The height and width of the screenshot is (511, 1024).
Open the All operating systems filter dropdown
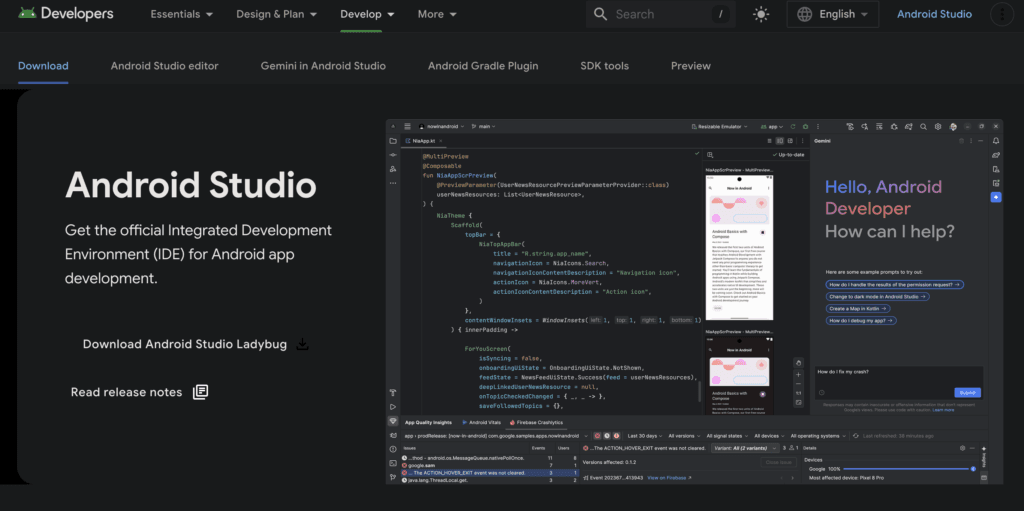[x=819, y=435]
